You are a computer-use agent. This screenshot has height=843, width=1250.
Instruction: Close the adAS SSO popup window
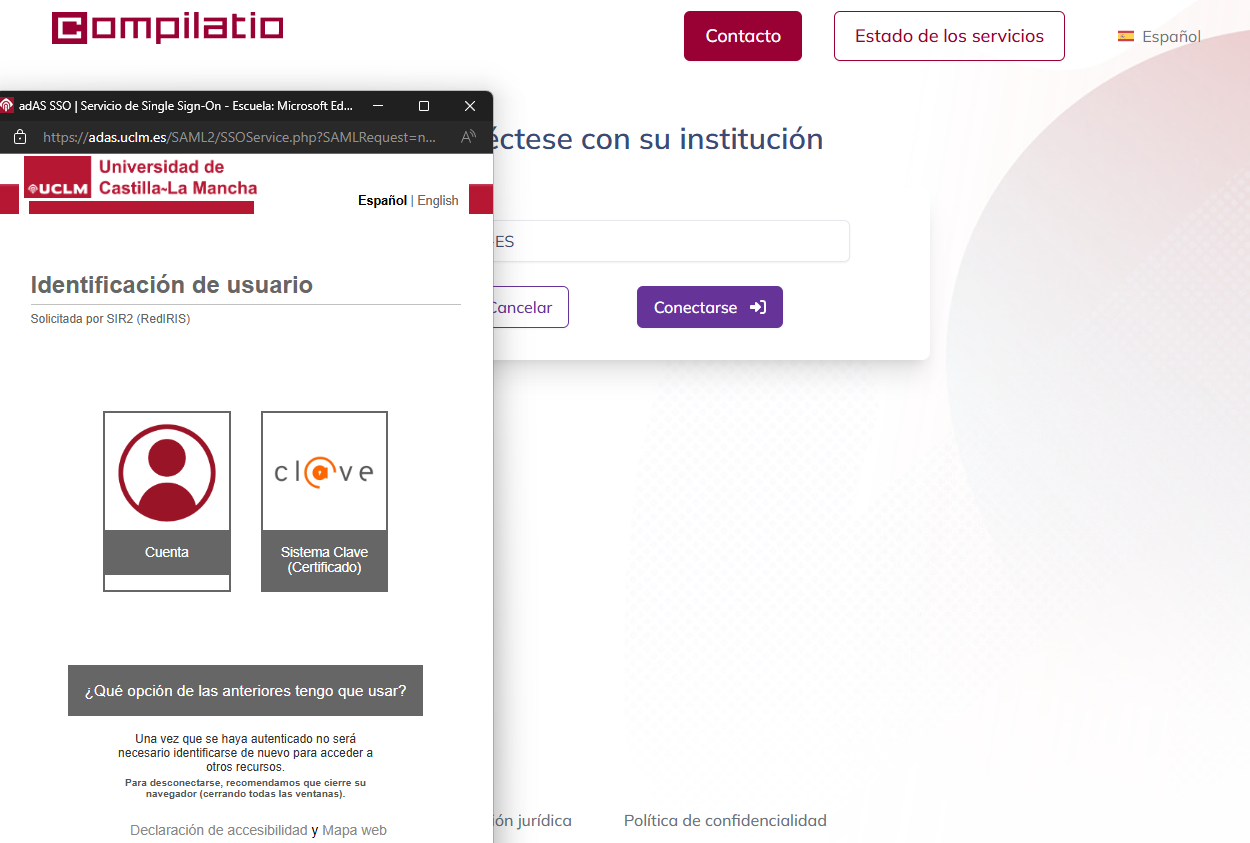(470, 105)
